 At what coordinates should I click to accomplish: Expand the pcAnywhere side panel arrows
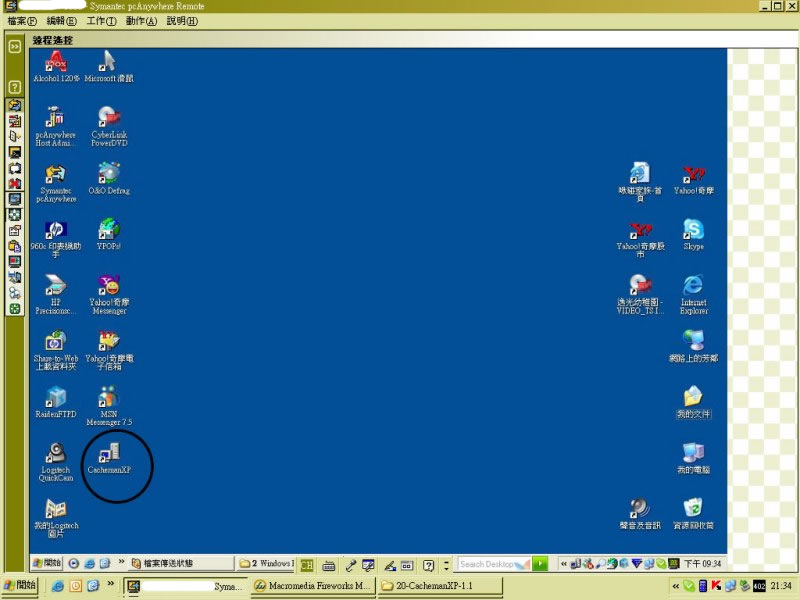(x=15, y=46)
